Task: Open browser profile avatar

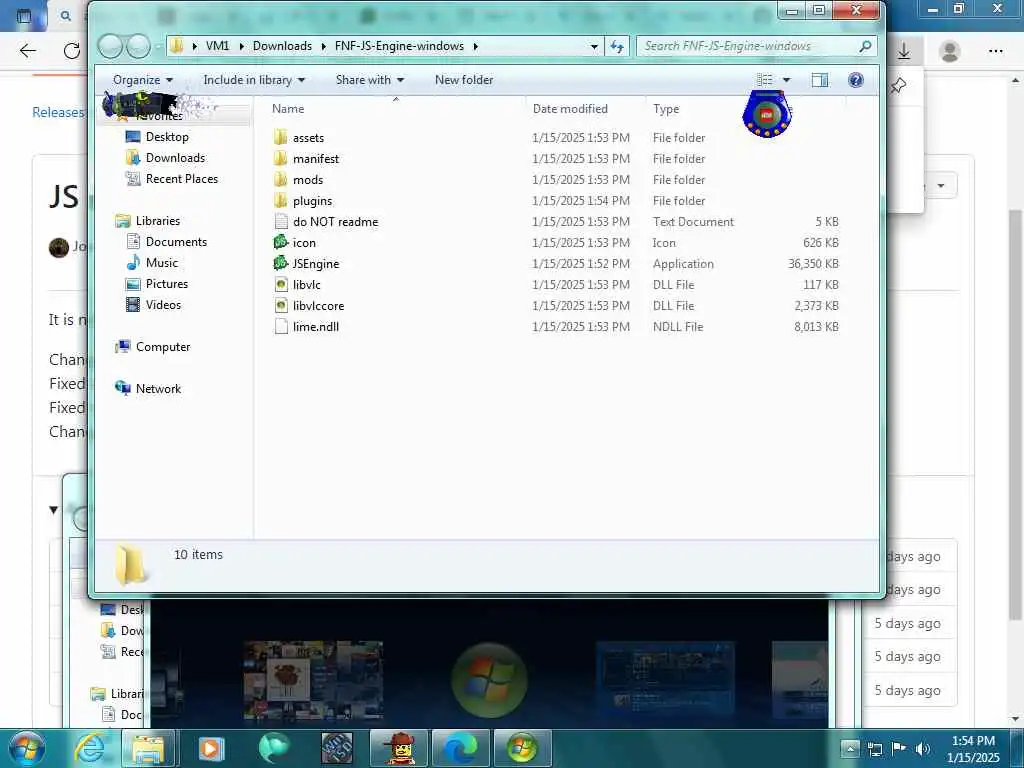Action: (x=950, y=51)
